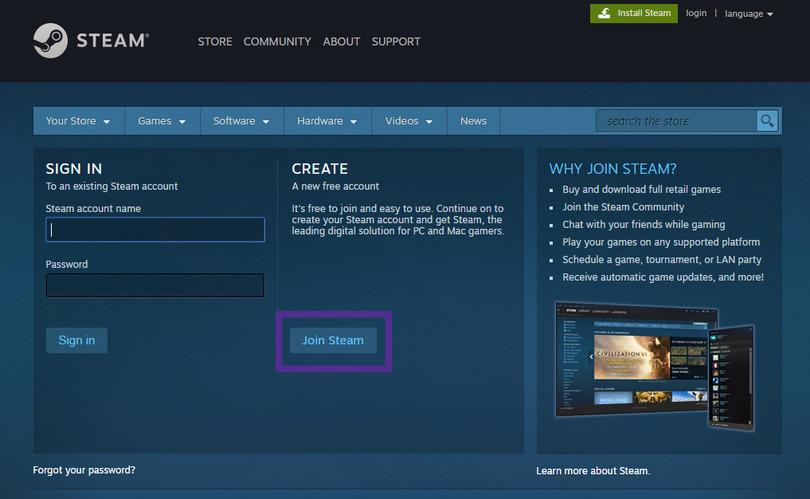The height and width of the screenshot is (499, 810).
Task: Click the CREATE heading
Action: tap(320, 169)
